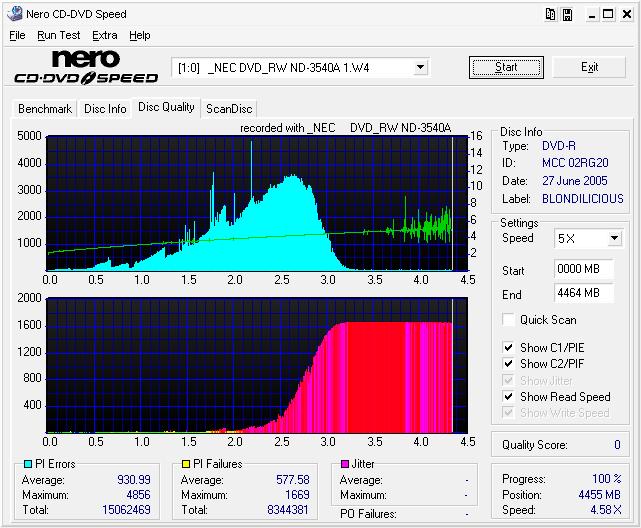Click the disc type value DVD-R
The image size is (641, 528).
point(558,146)
